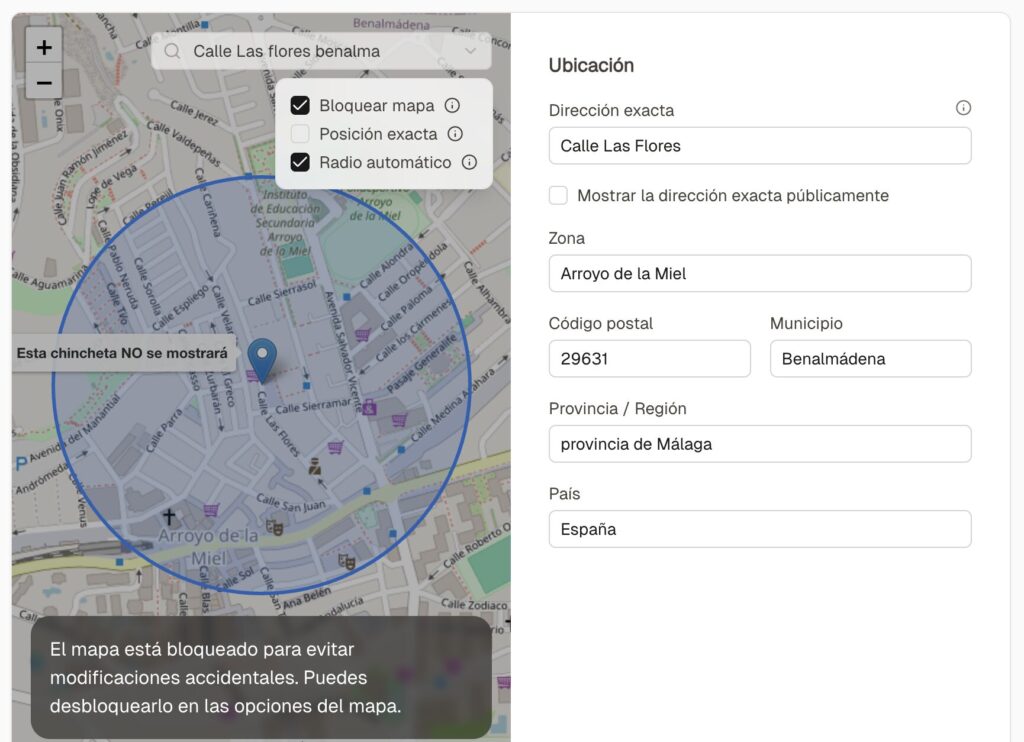This screenshot has width=1024, height=742.
Task: Click the Zona field with Arroyo de la Miel
Action: click(760, 274)
